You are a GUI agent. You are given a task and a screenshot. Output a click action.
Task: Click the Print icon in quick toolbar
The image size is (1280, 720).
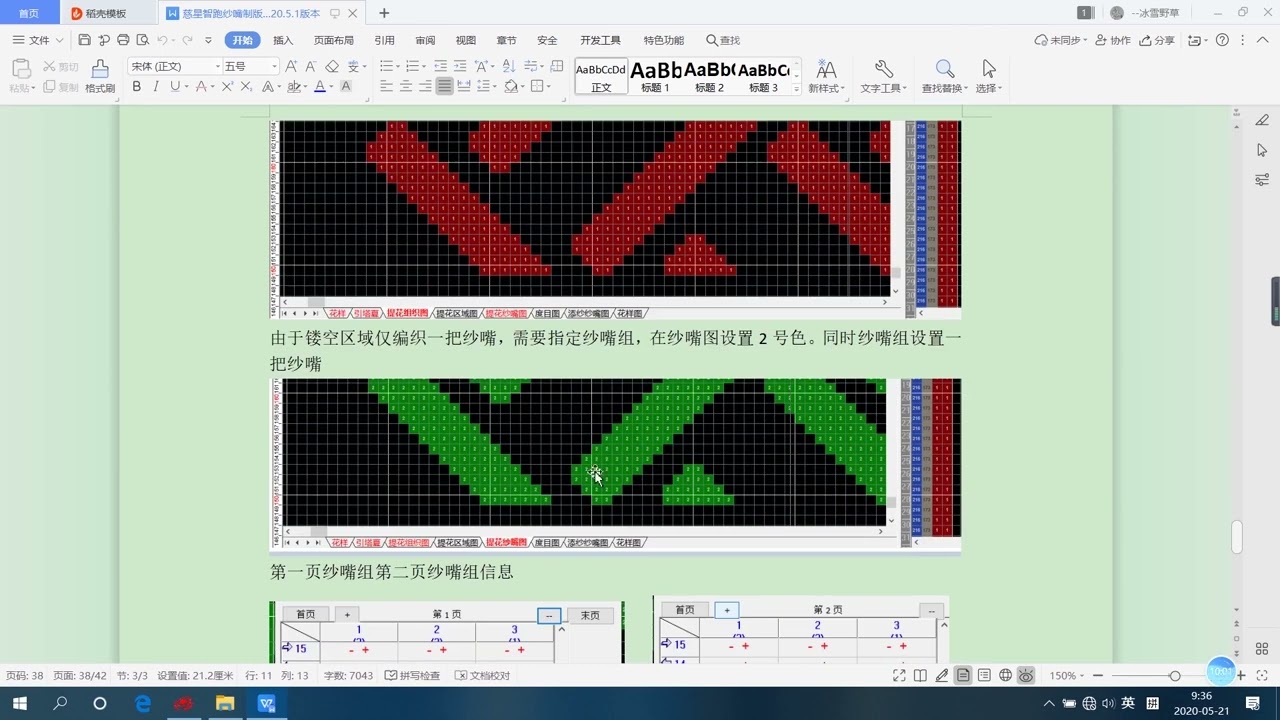point(123,40)
